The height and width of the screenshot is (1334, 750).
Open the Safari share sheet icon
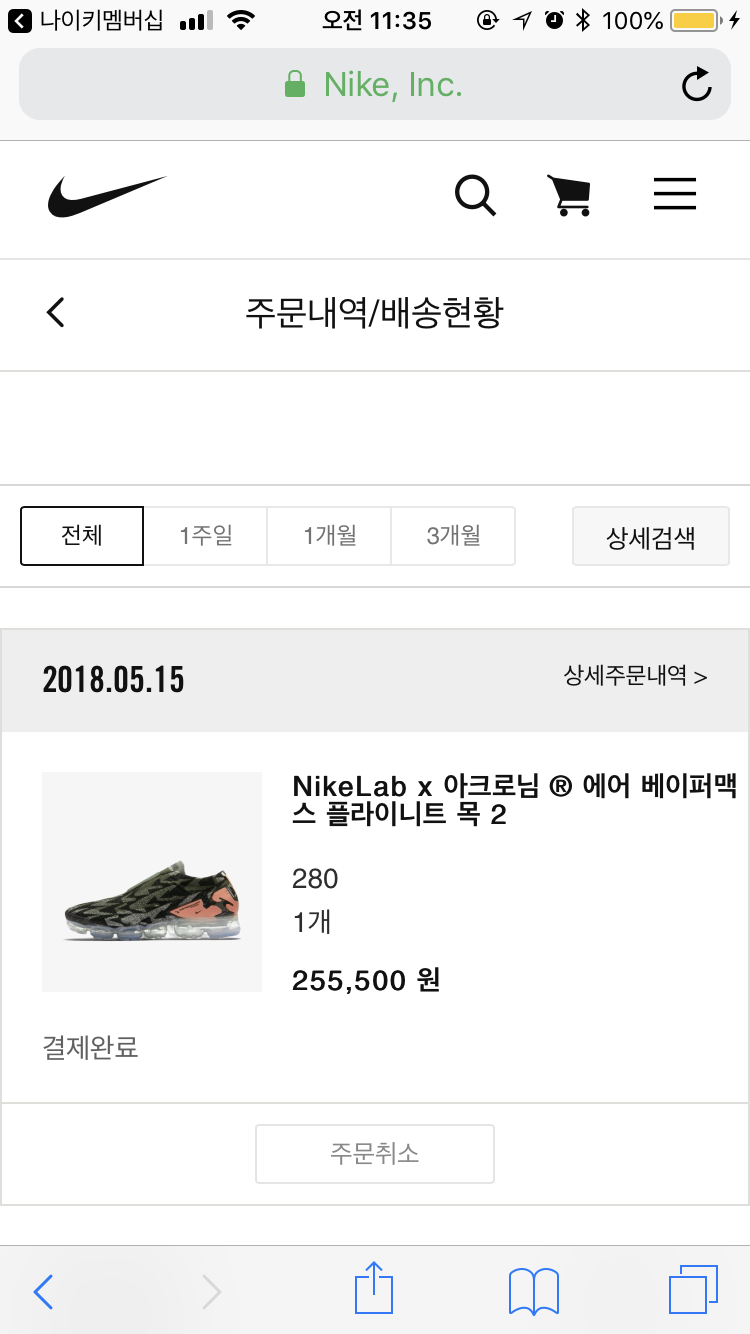pos(374,1289)
